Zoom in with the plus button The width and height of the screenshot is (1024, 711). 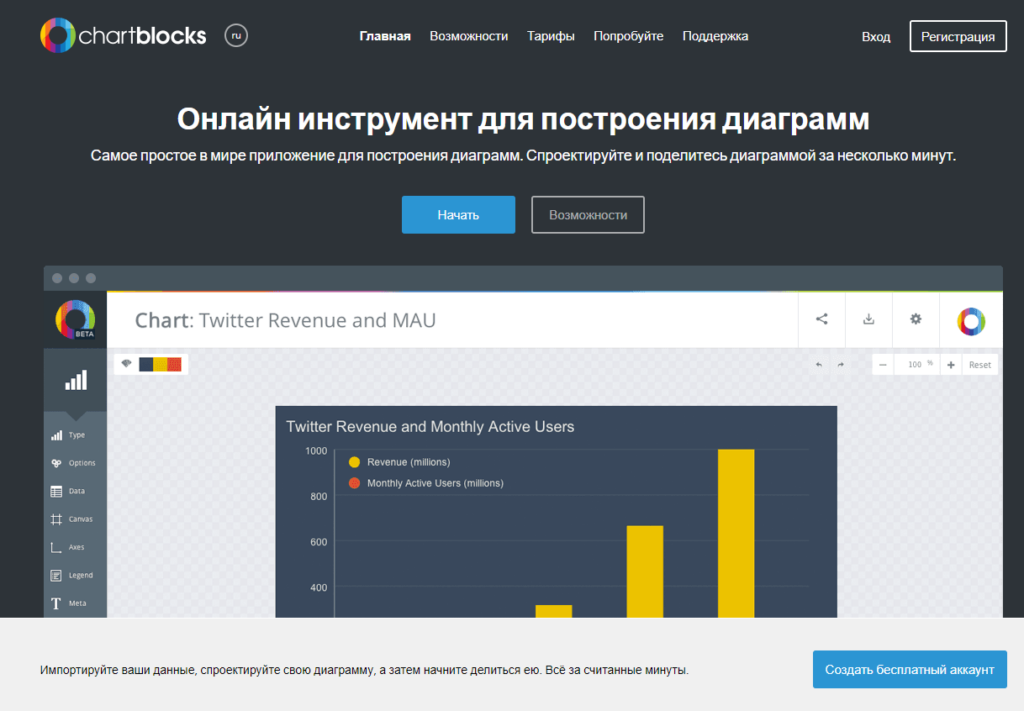(x=950, y=365)
